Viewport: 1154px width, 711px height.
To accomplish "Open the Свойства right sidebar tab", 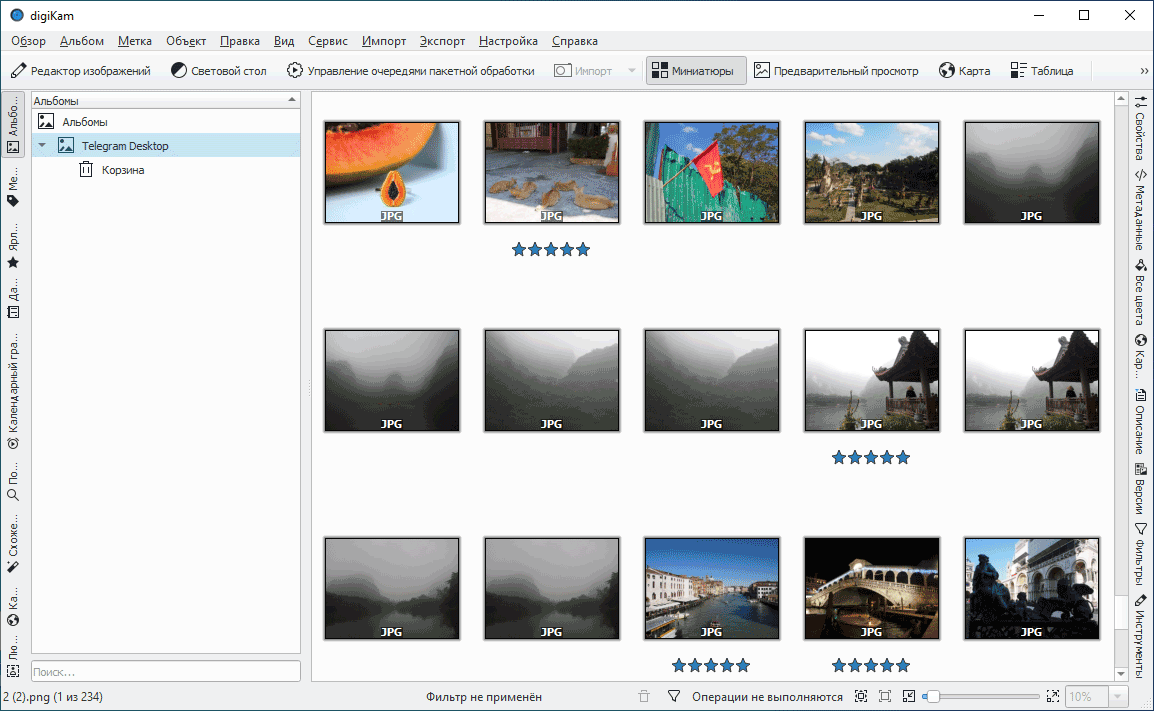I will 1140,129.
